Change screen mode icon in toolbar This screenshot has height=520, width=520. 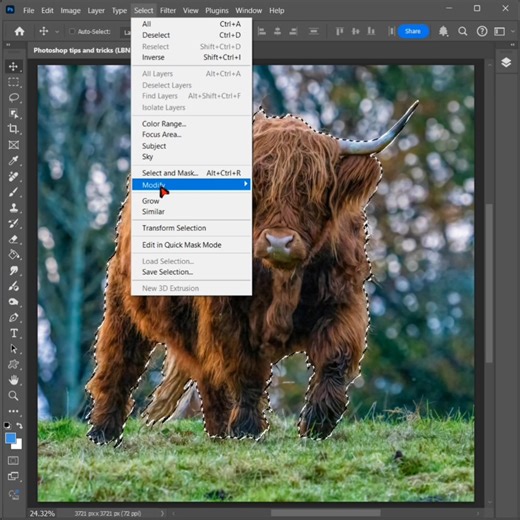point(13,476)
